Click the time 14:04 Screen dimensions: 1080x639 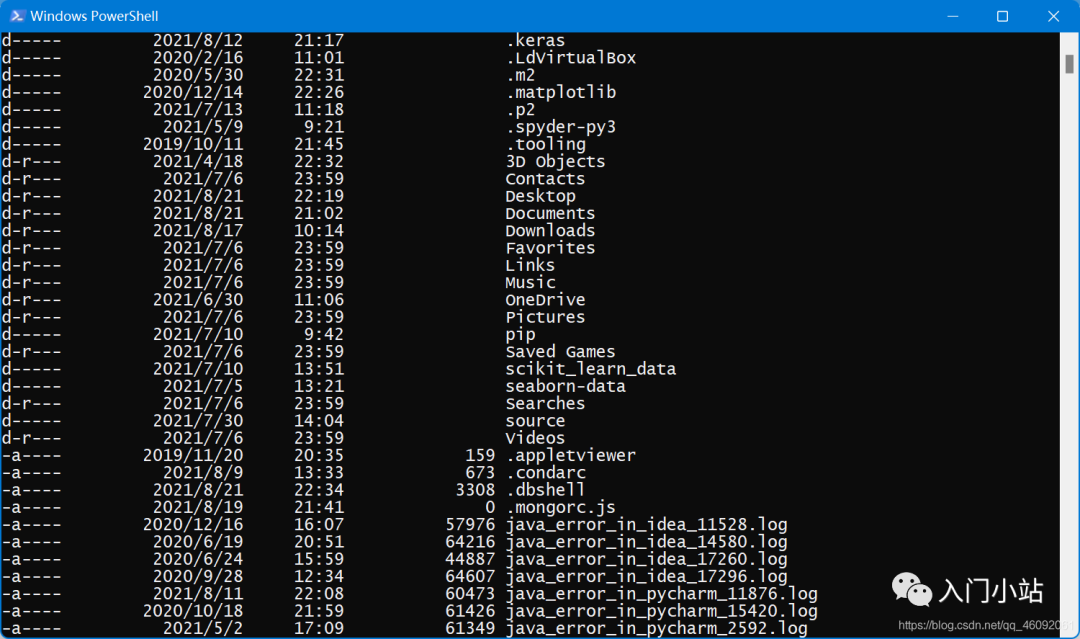tap(319, 421)
